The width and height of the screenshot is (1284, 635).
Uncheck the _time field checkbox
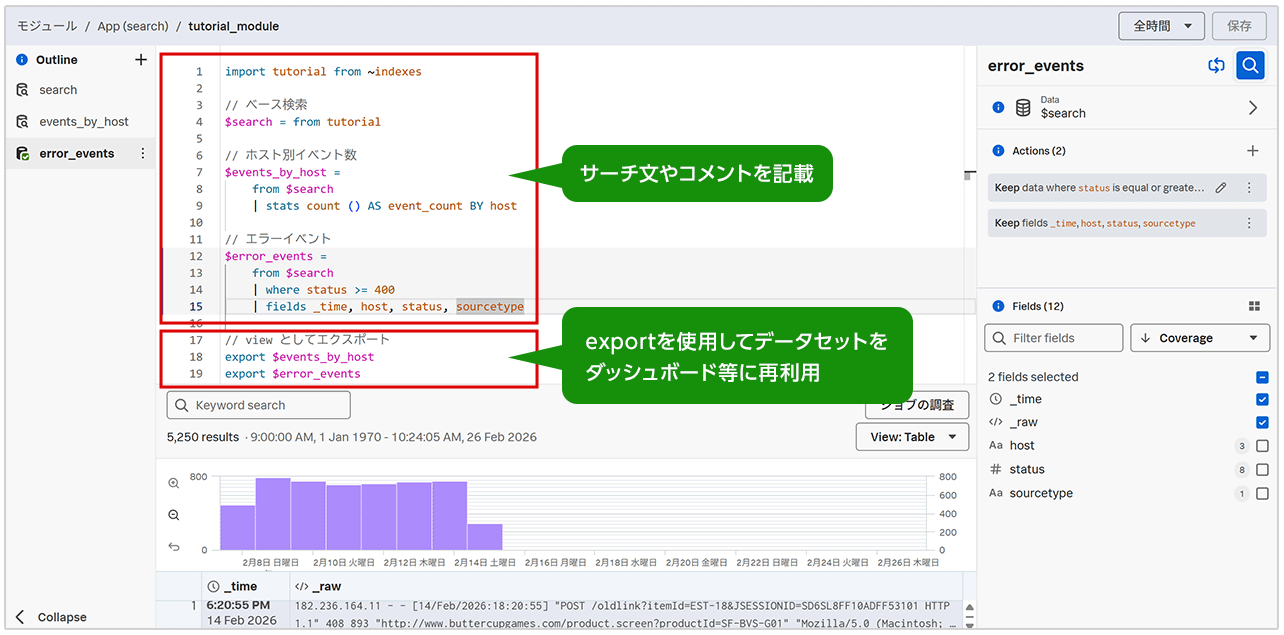1261,399
